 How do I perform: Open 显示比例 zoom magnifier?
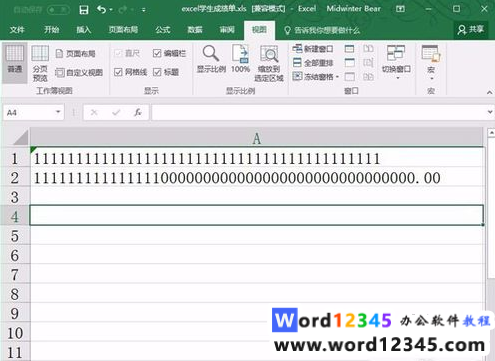pos(211,59)
